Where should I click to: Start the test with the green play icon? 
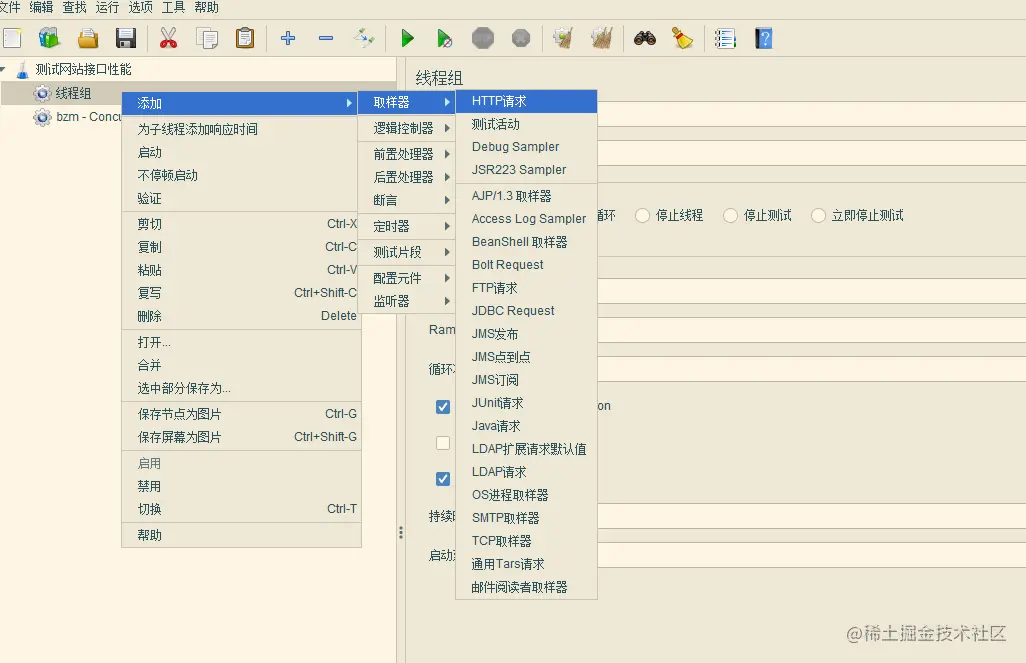(x=407, y=38)
